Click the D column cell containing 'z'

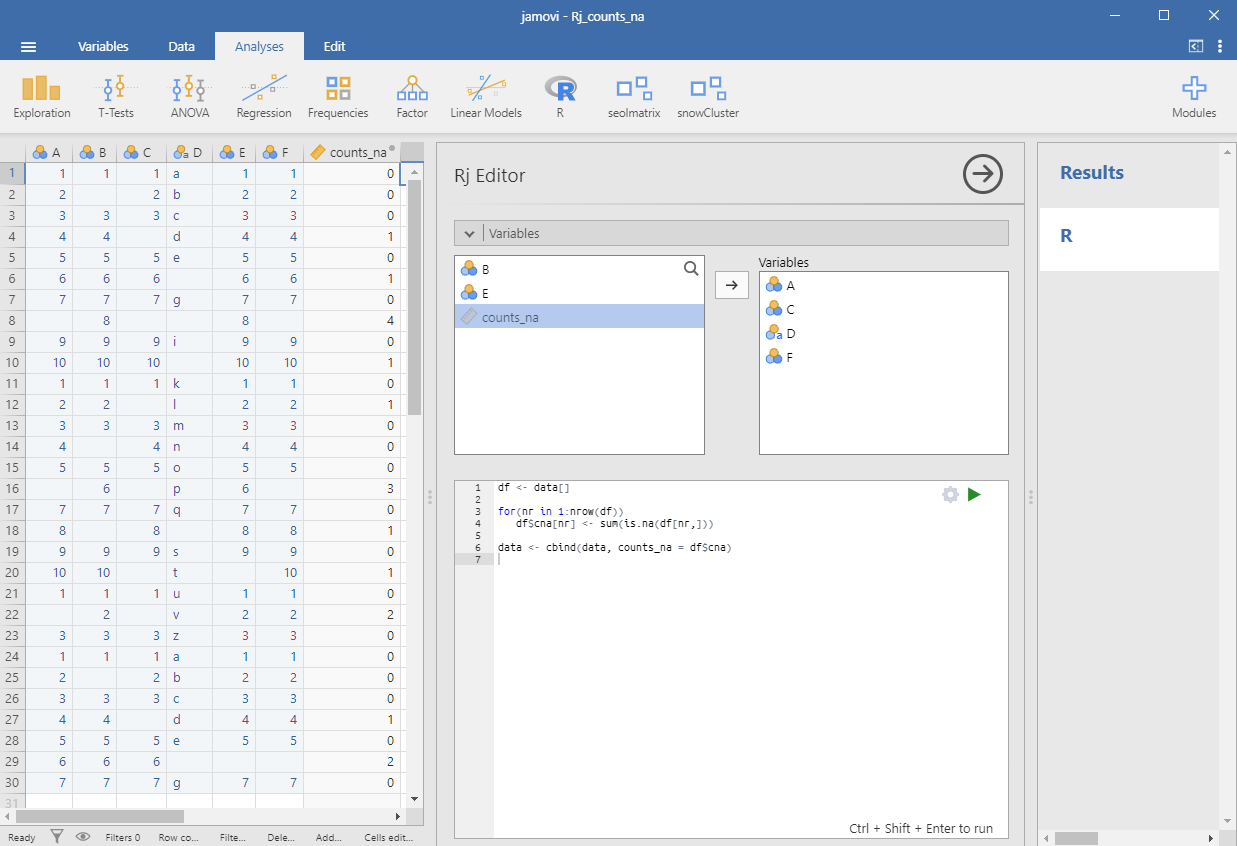pyautogui.click(x=189, y=635)
